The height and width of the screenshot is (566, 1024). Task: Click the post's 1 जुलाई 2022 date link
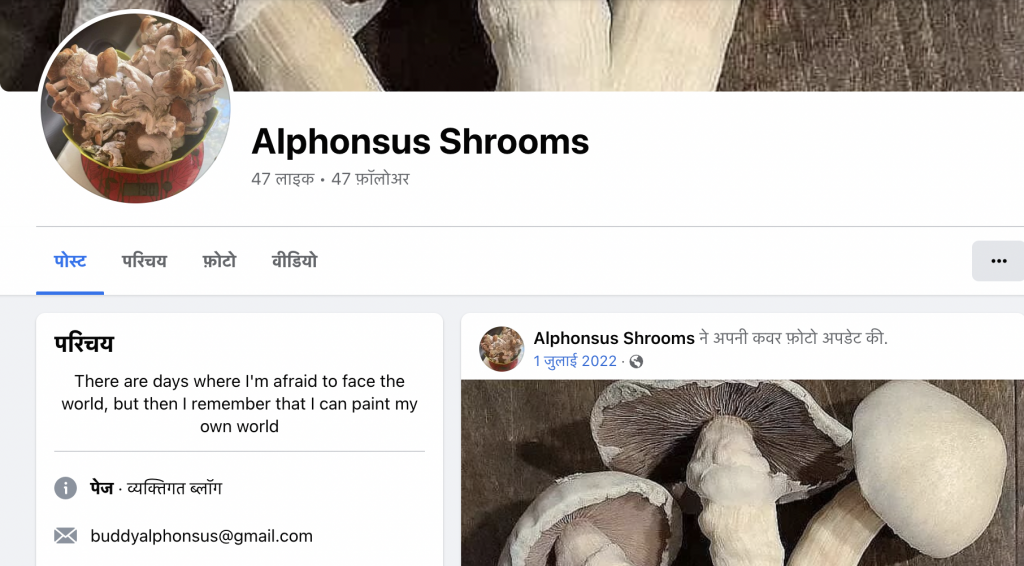pos(575,361)
